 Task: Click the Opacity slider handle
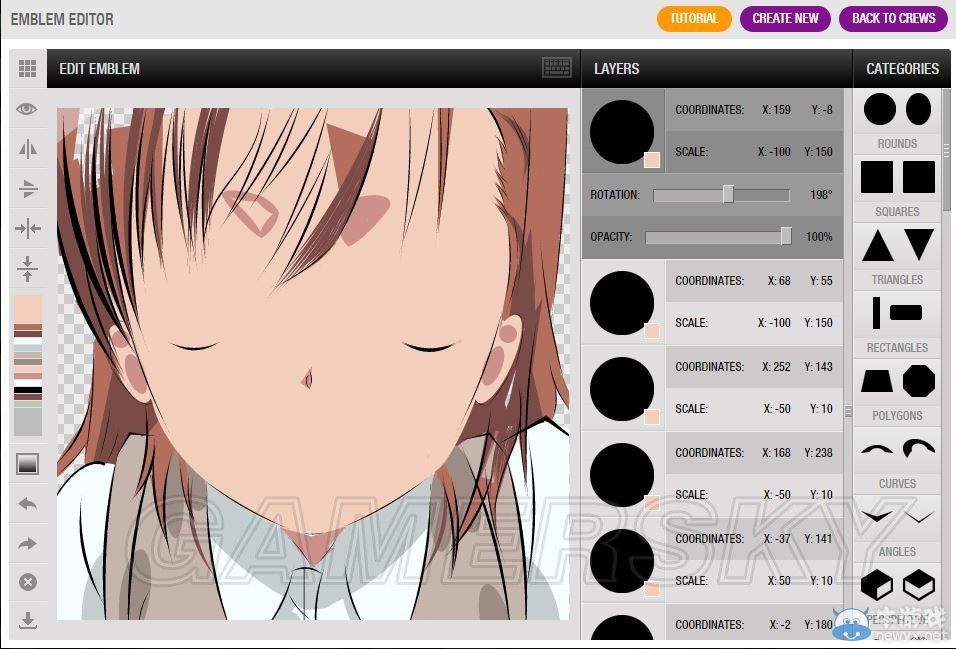coord(786,237)
